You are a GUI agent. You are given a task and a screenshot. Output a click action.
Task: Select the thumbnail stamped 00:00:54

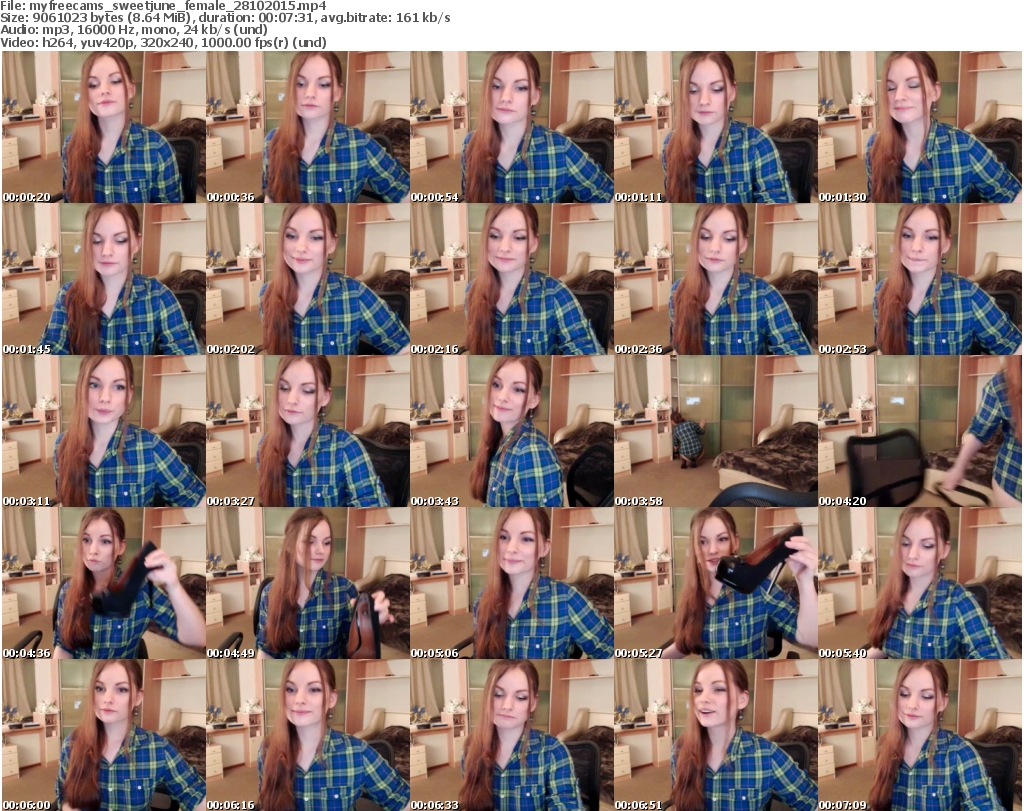(511, 127)
